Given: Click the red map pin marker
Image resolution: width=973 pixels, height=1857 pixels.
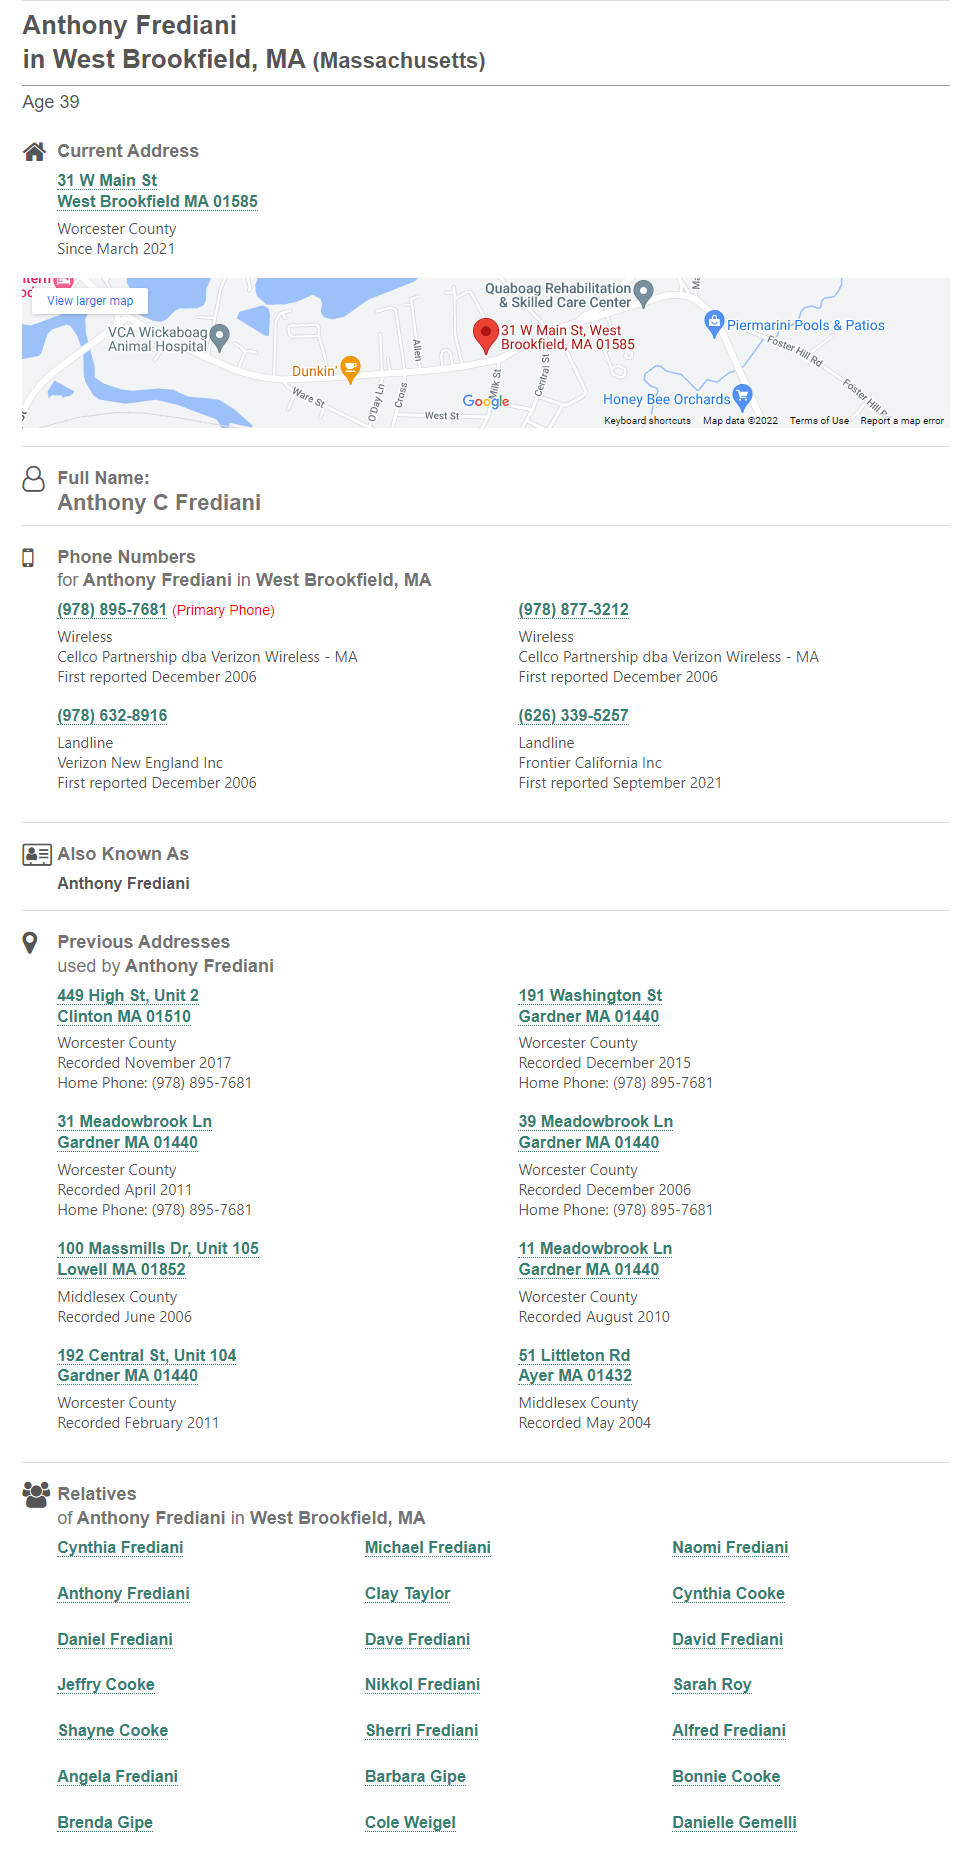Looking at the screenshot, I should [x=485, y=335].
